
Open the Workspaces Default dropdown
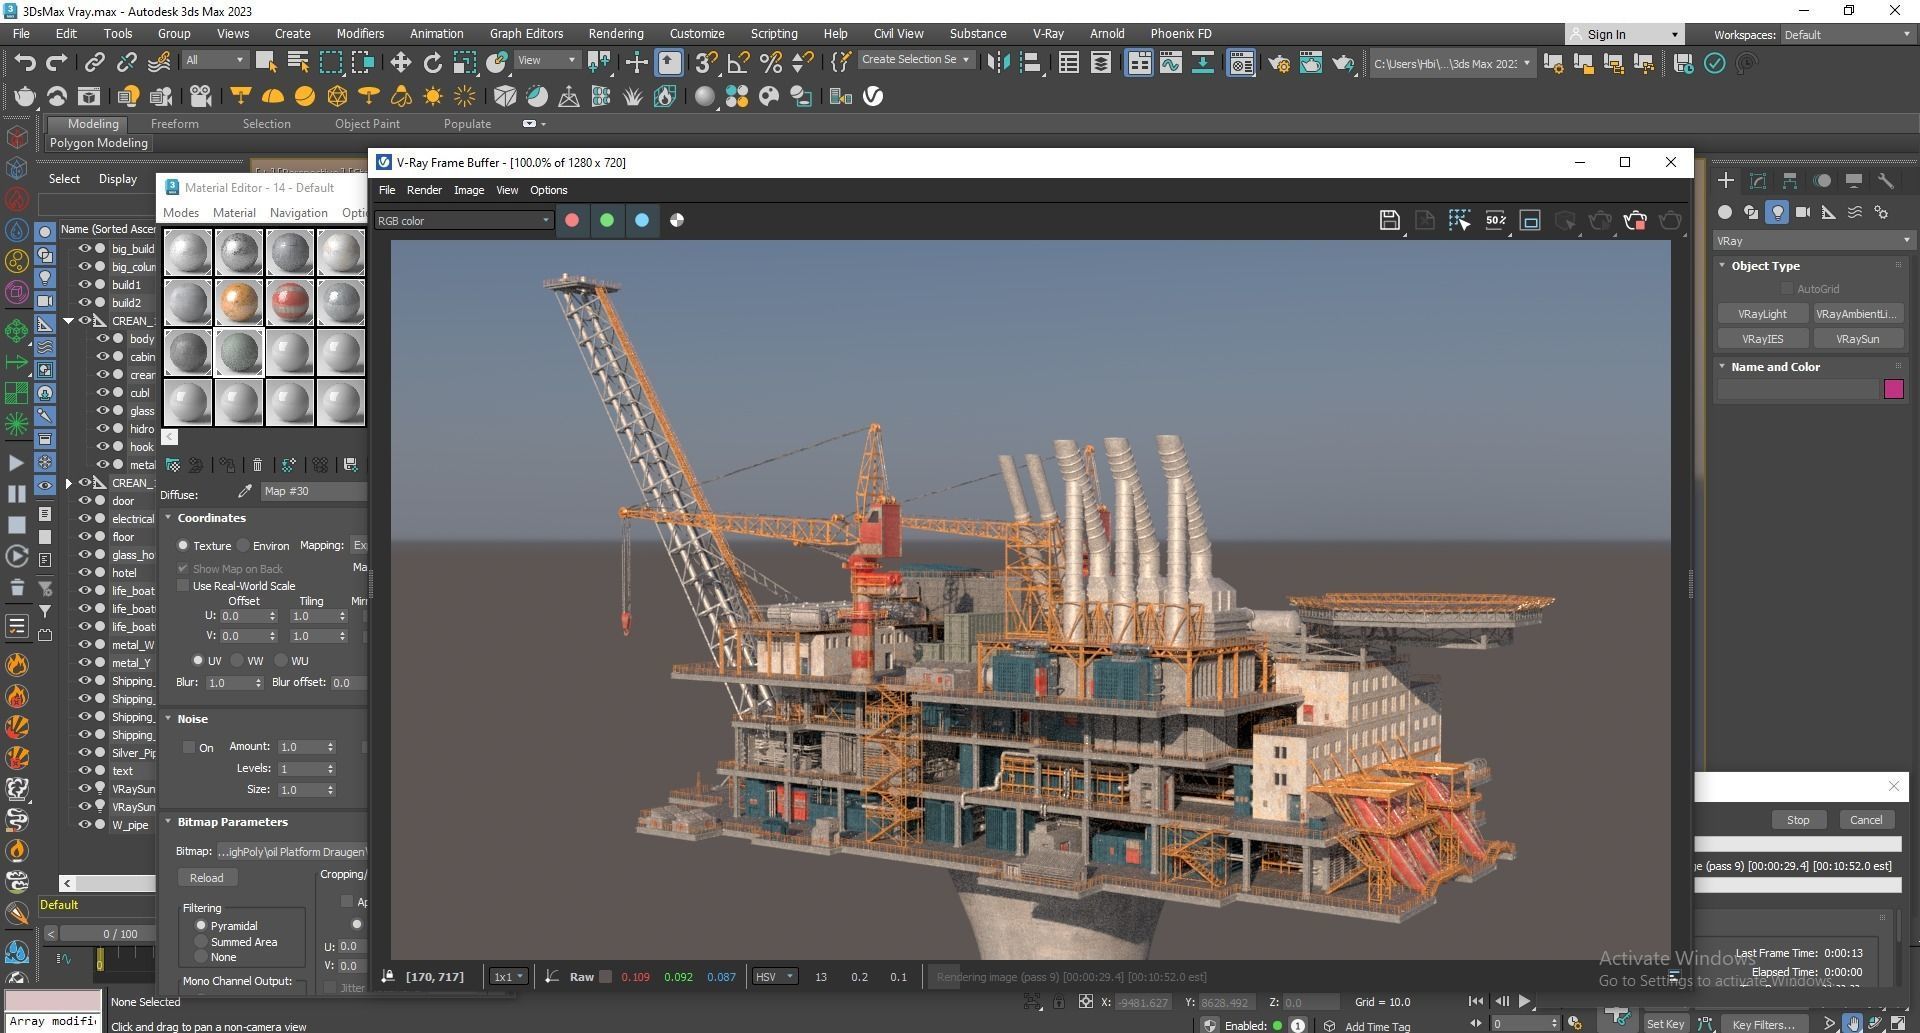(1846, 35)
